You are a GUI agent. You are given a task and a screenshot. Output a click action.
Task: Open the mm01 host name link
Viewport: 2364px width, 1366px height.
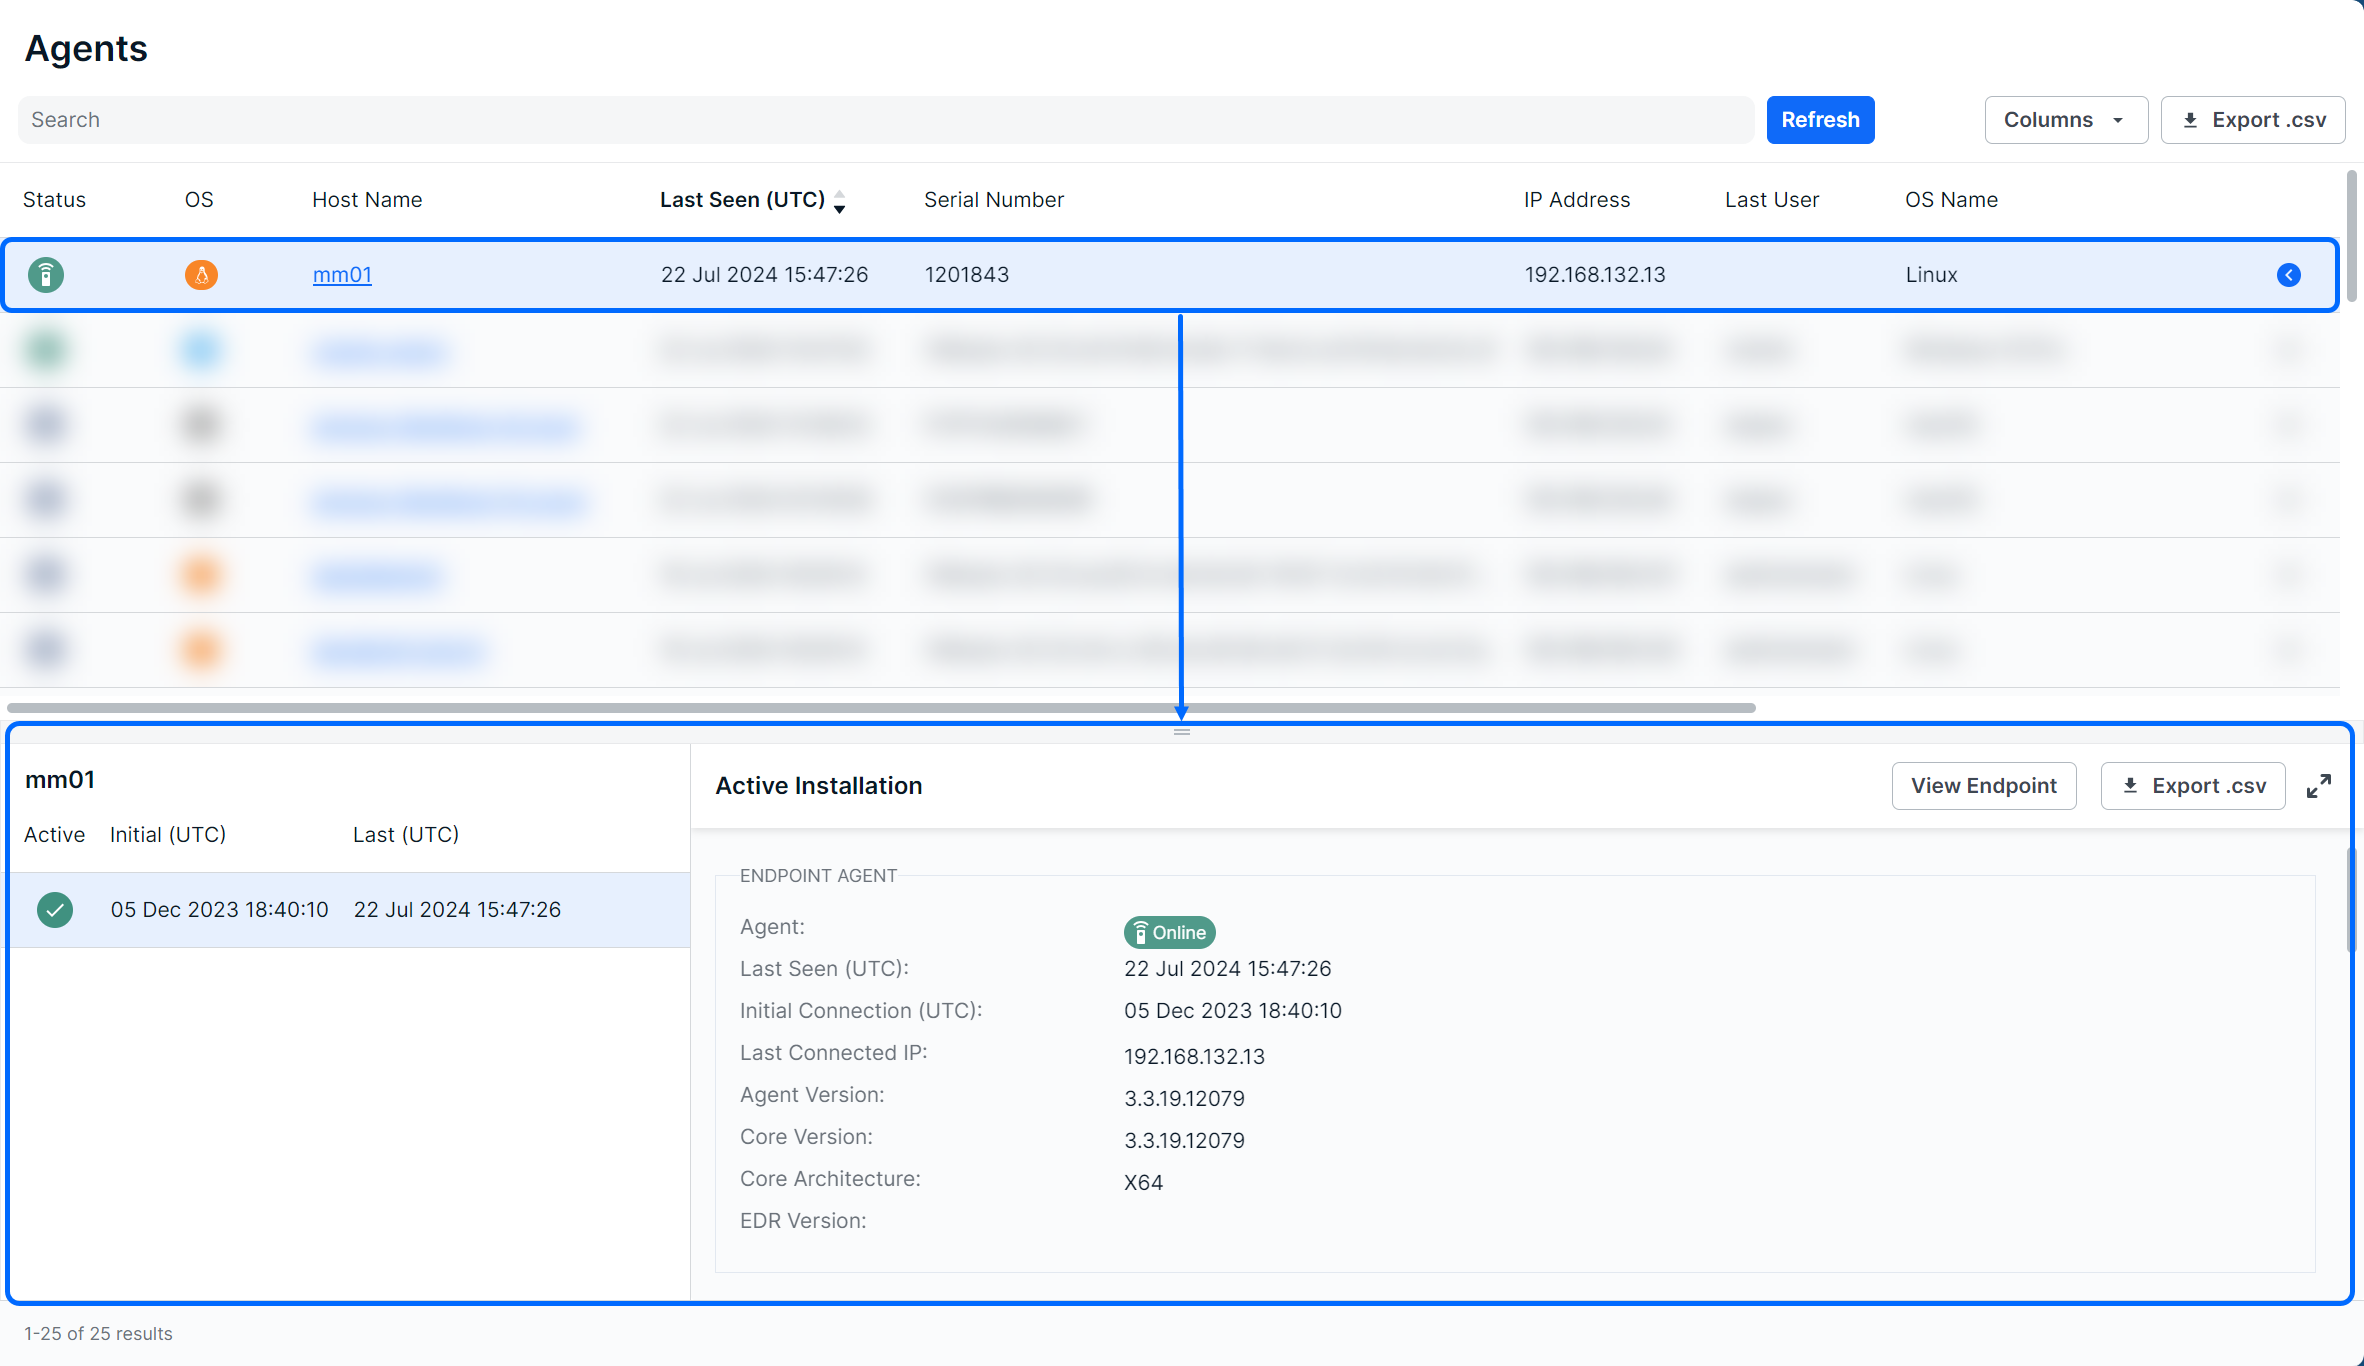coord(342,275)
